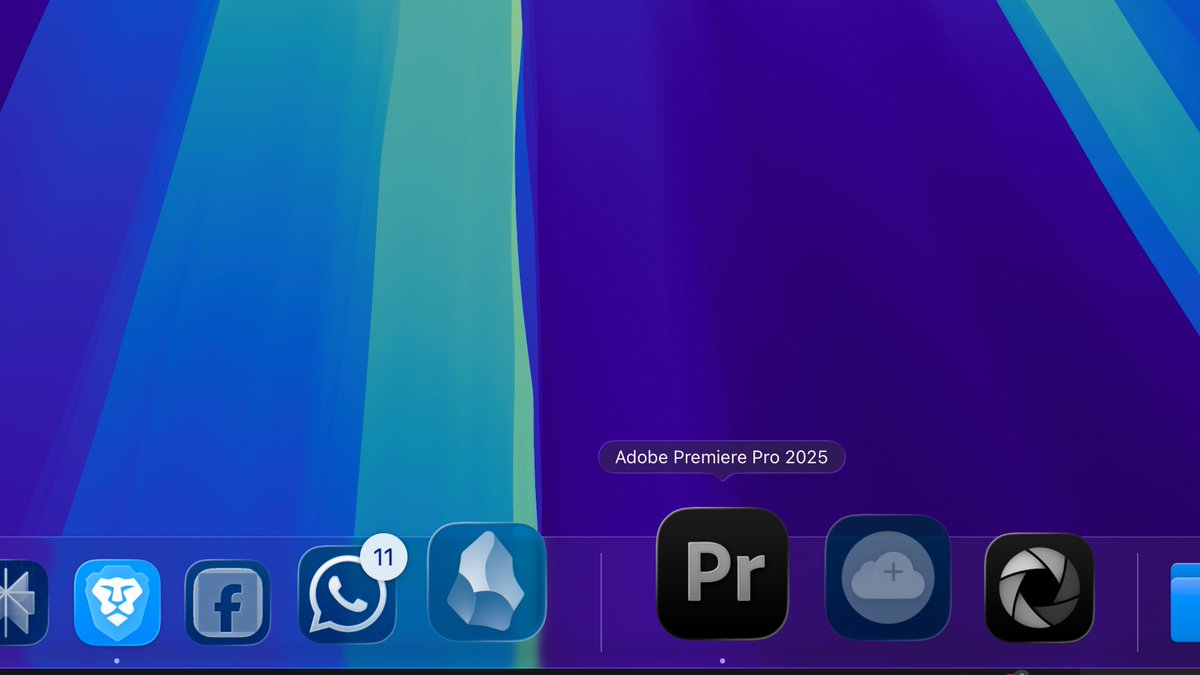Launch Adobe Premiere Pro 2025
Image resolution: width=1200 pixels, height=675 pixels.
click(x=722, y=574)
